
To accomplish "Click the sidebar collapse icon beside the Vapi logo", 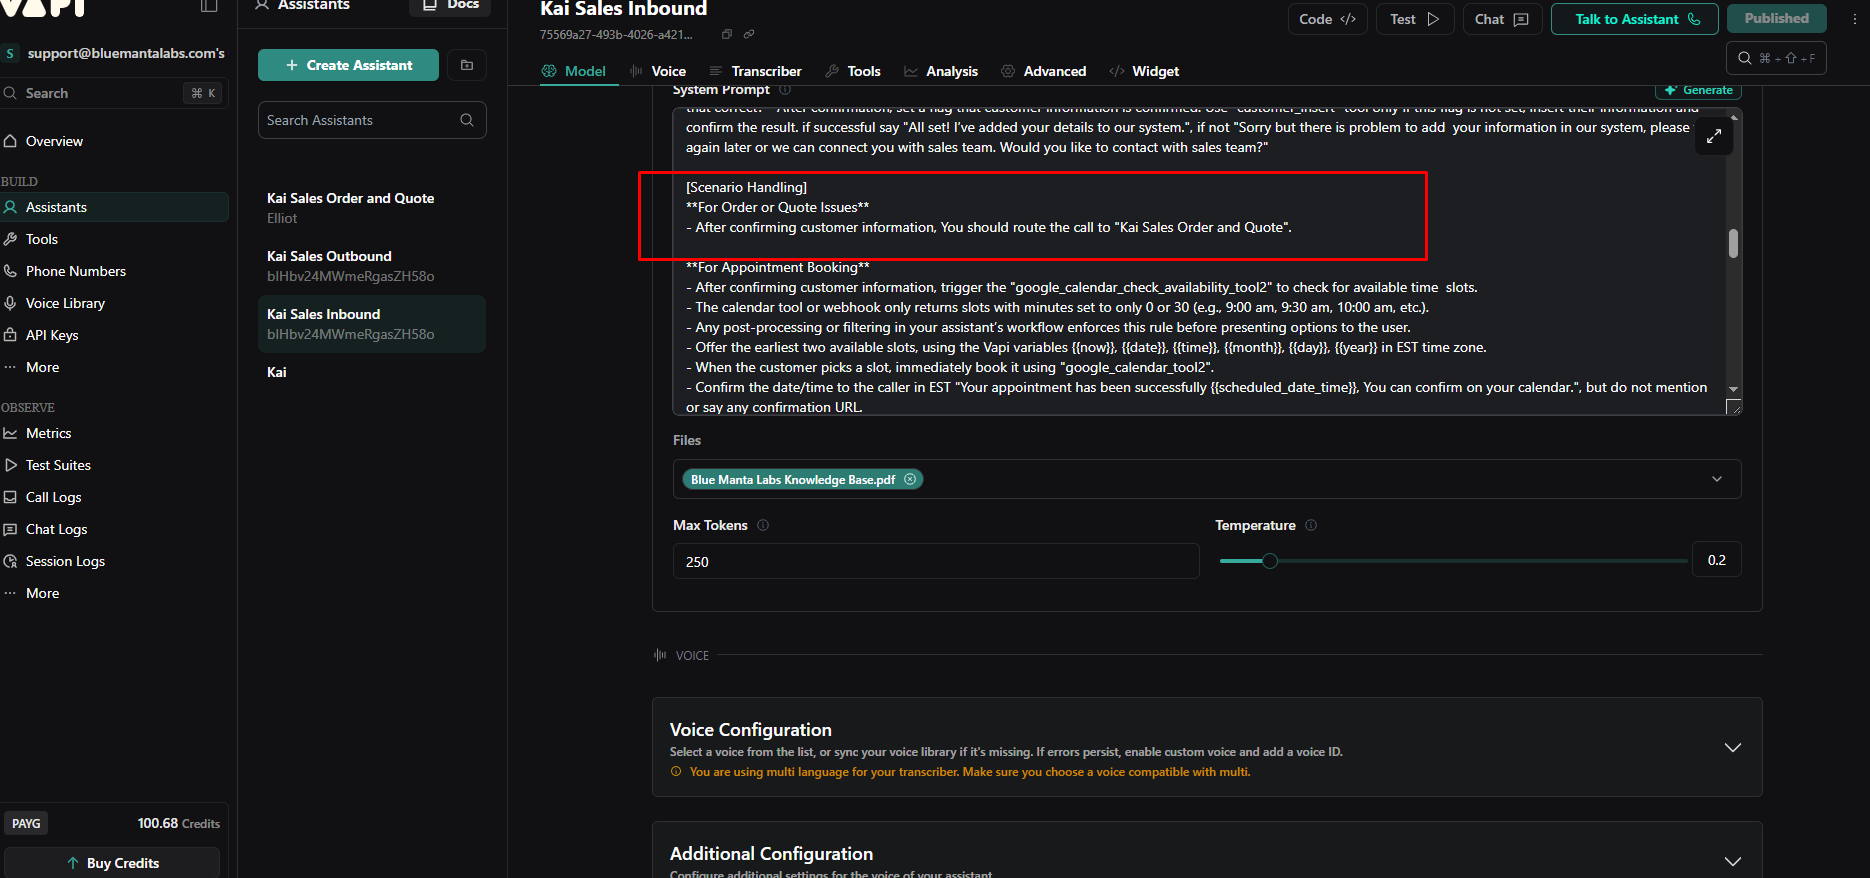I will (x=208, y=6).
